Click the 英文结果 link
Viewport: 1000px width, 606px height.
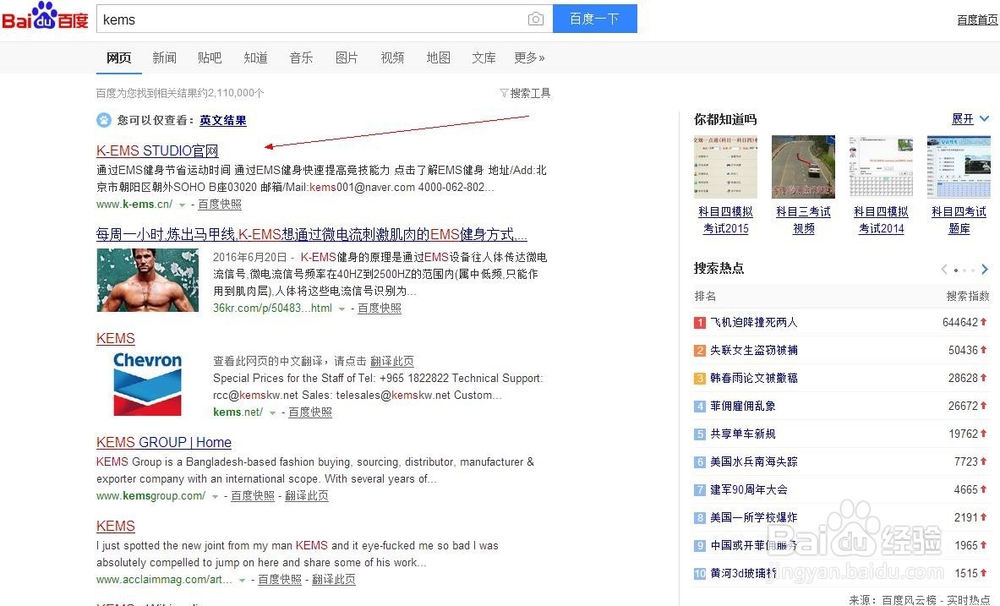(x=223, y=120)
